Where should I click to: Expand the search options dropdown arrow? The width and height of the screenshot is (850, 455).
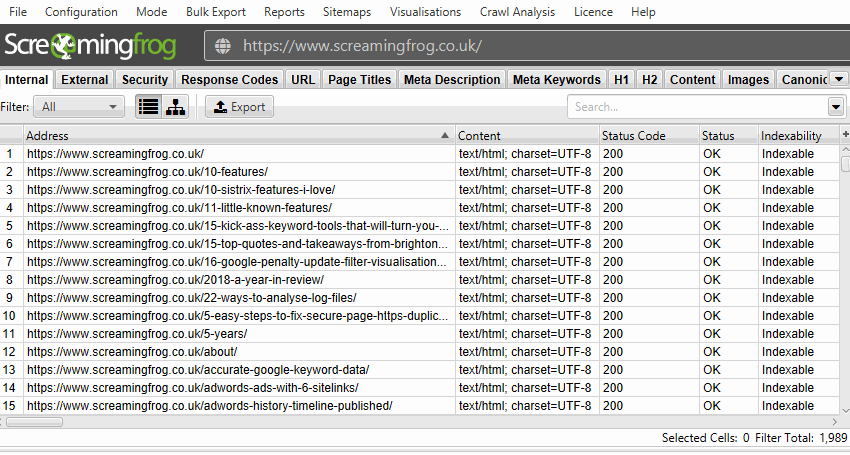(x=835, y=107)
